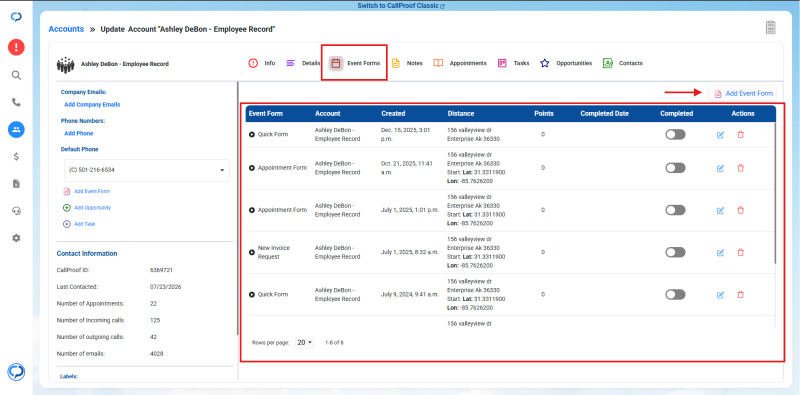Delete the Oct. 21, 2025 Appointment Form

(x=741, y=168)
